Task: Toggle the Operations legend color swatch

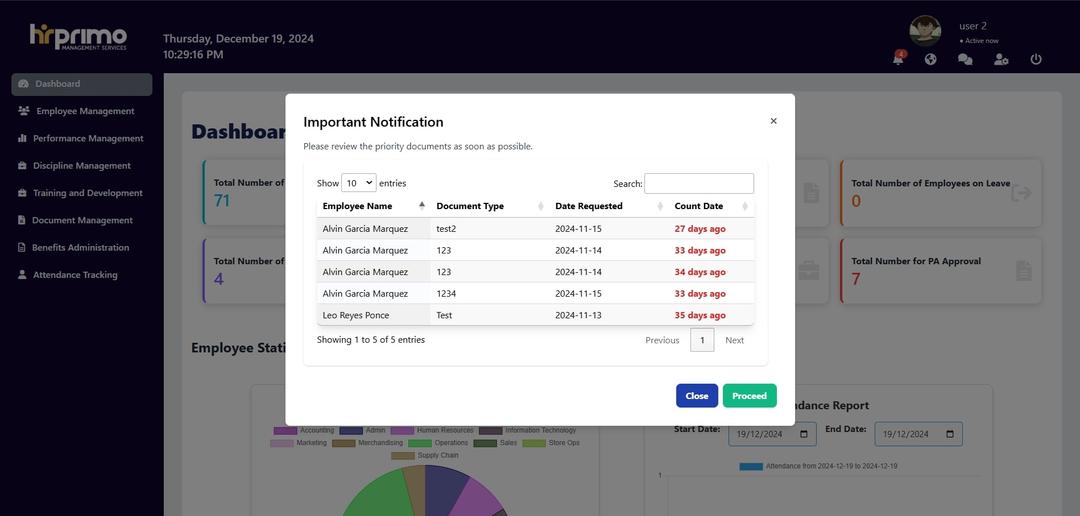Action: click(x=419, y=443)
